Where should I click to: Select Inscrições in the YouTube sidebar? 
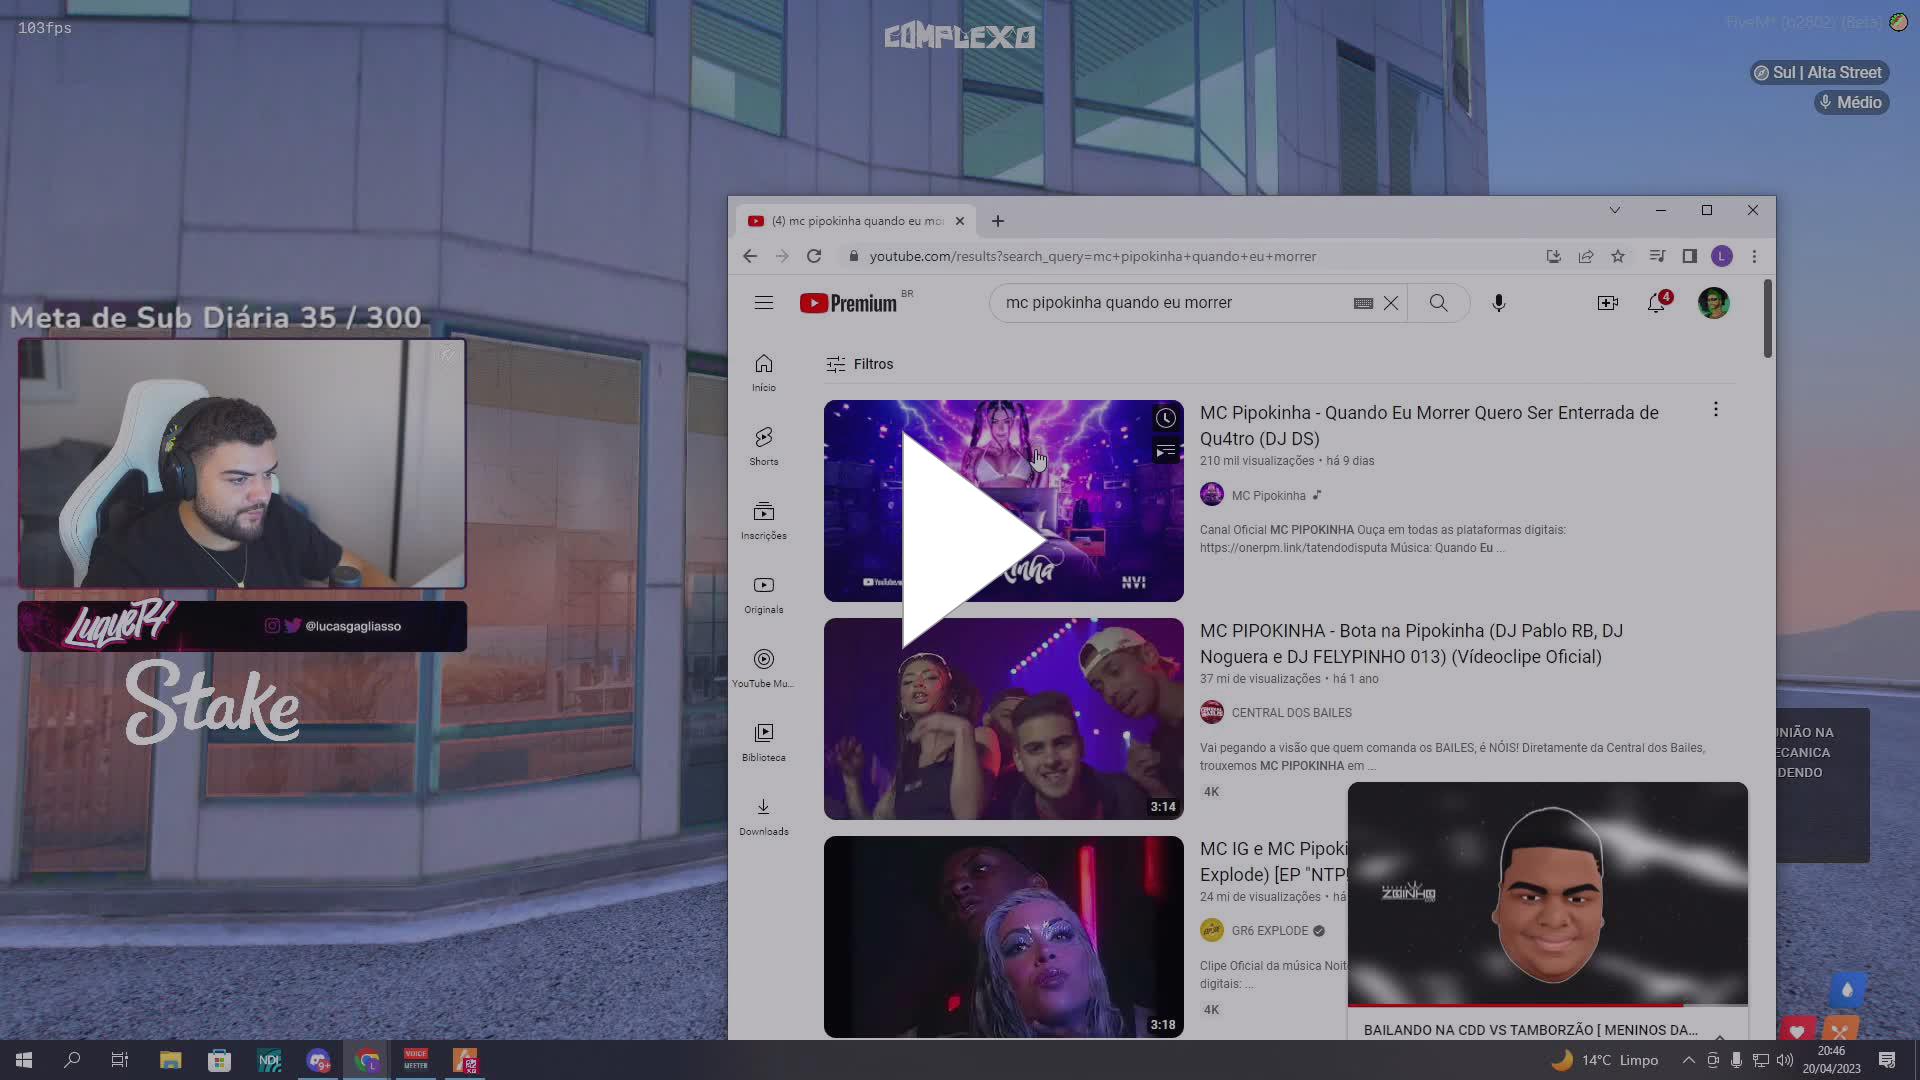click(763, 520)
